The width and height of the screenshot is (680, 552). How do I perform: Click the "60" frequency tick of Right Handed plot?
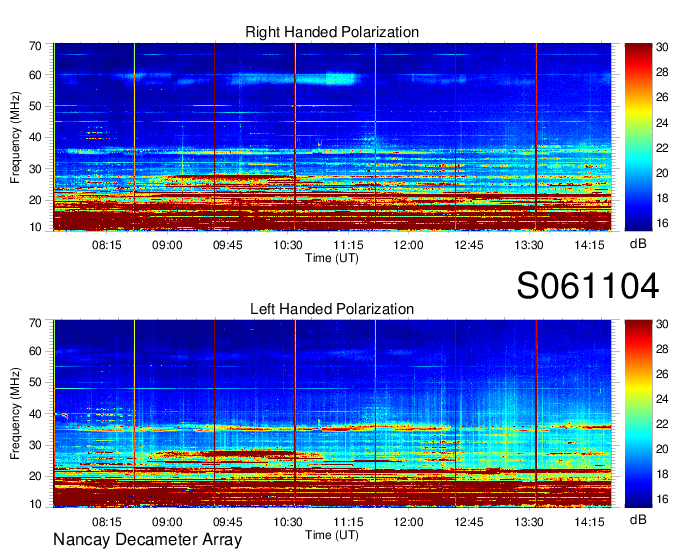[35, 75]
